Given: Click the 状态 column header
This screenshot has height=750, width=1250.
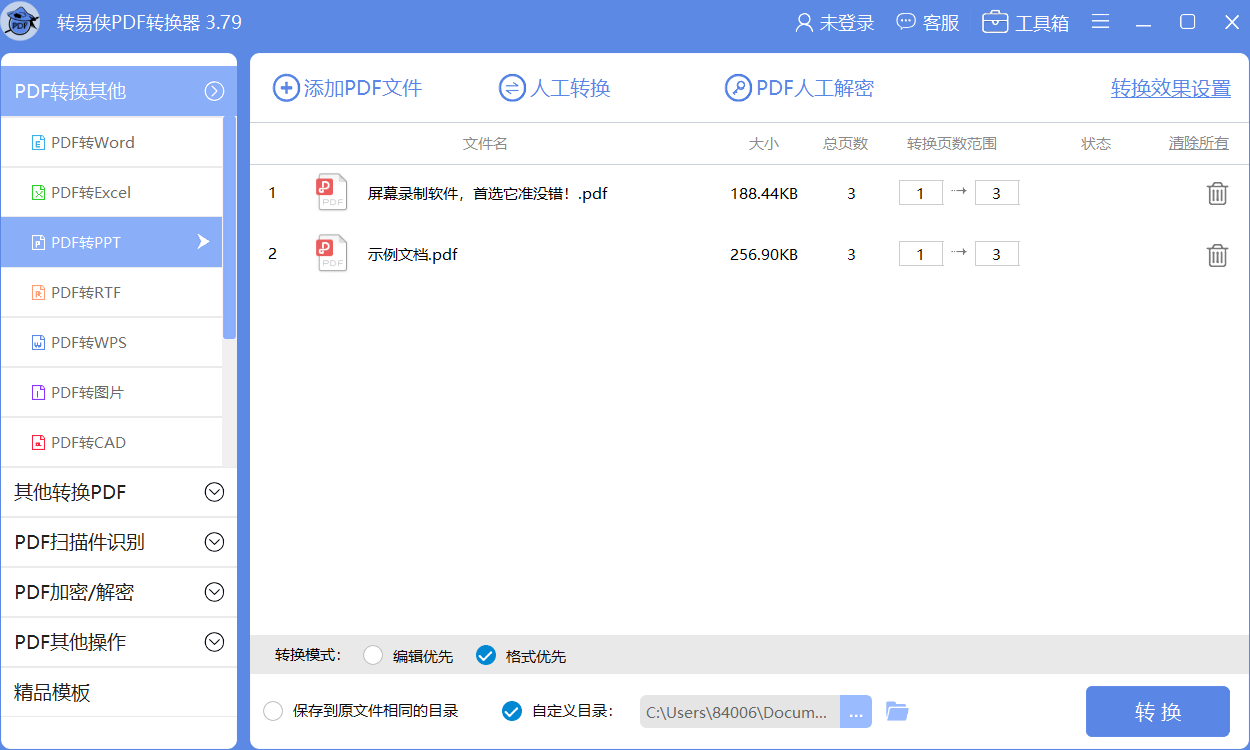Looking at the screenshot, I should (1096, 144).
